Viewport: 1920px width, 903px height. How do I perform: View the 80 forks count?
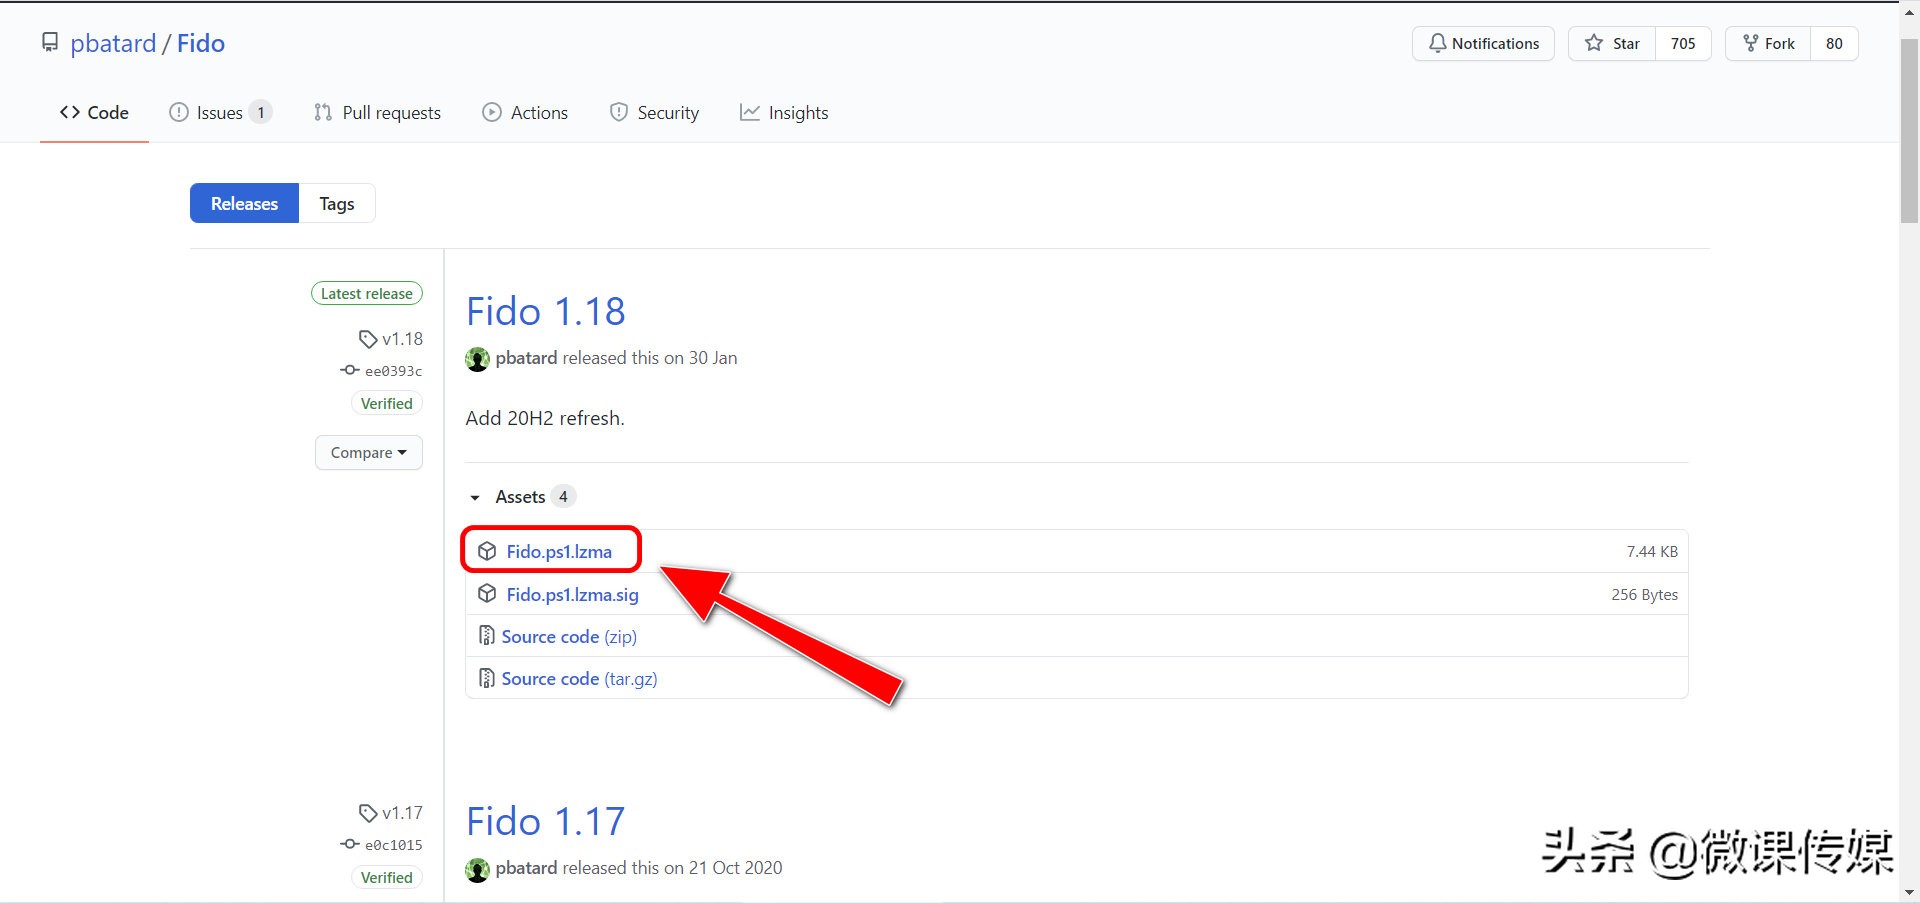click(1834, 43)
